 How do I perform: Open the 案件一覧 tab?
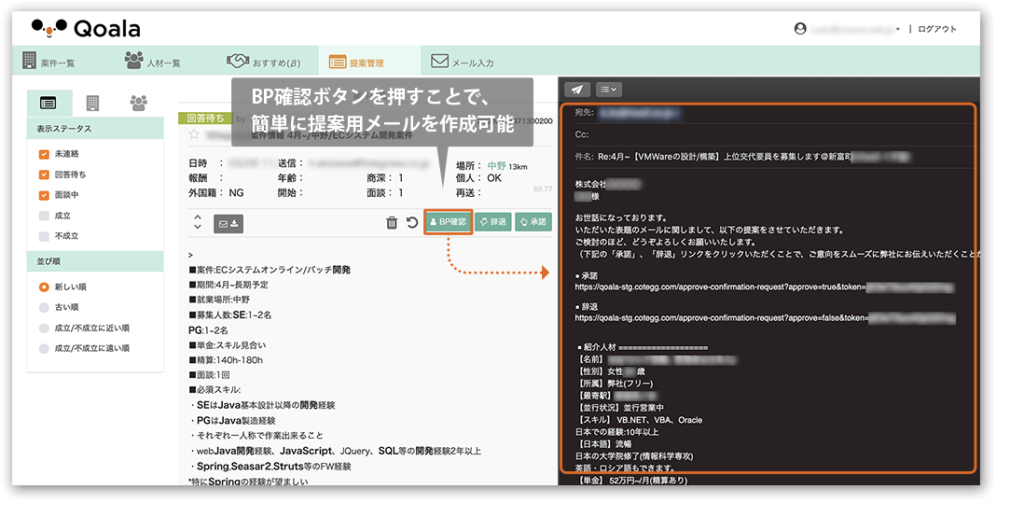[x=49, y=62]
